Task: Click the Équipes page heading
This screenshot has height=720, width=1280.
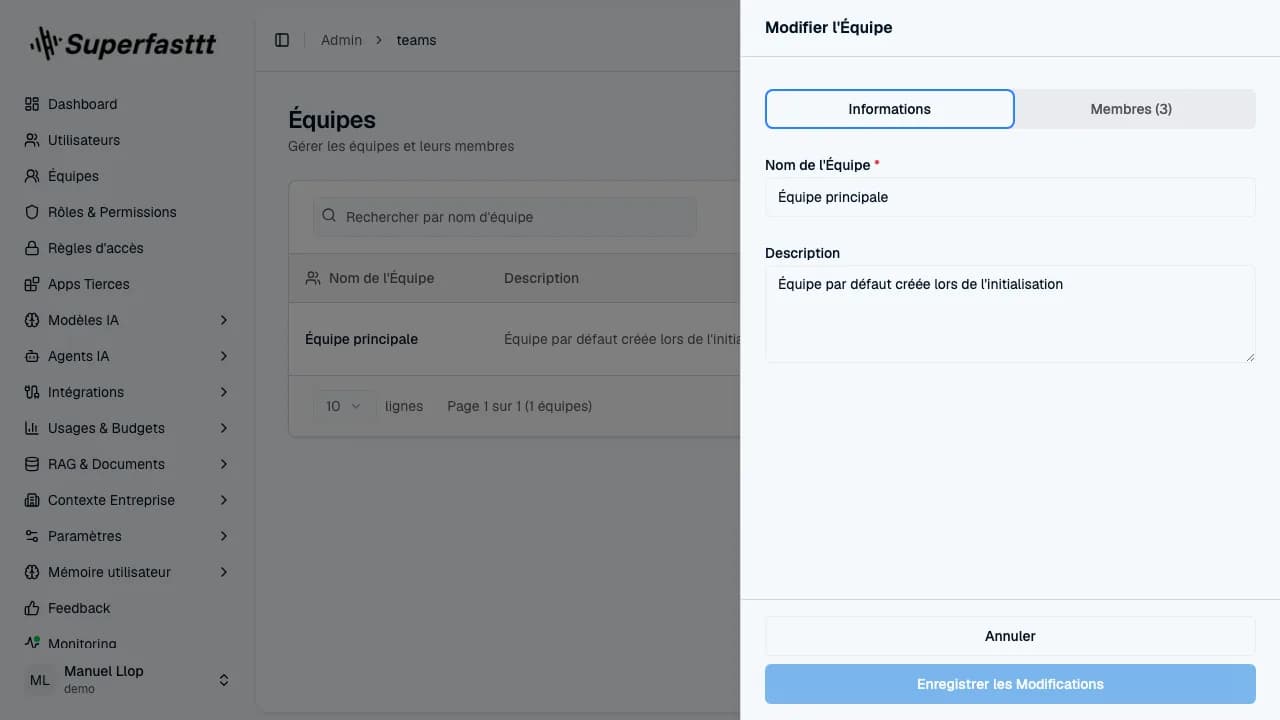Action: point(332,120)
